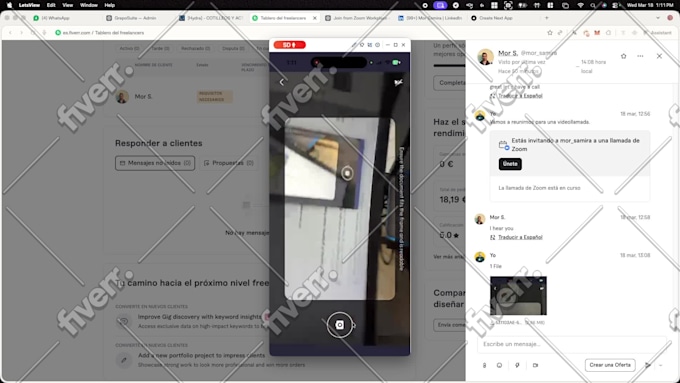This screenshot has width=680, height=383.
Task: Click the Completa button on the profile card
Action: 451,83
